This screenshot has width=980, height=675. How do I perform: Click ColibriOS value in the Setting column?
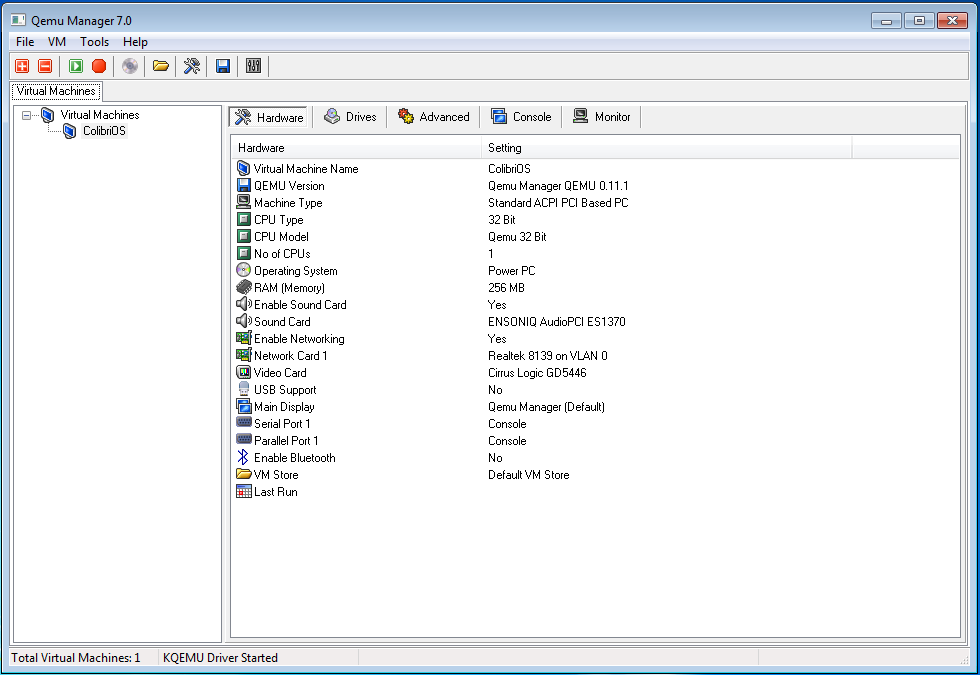point(509,169)
